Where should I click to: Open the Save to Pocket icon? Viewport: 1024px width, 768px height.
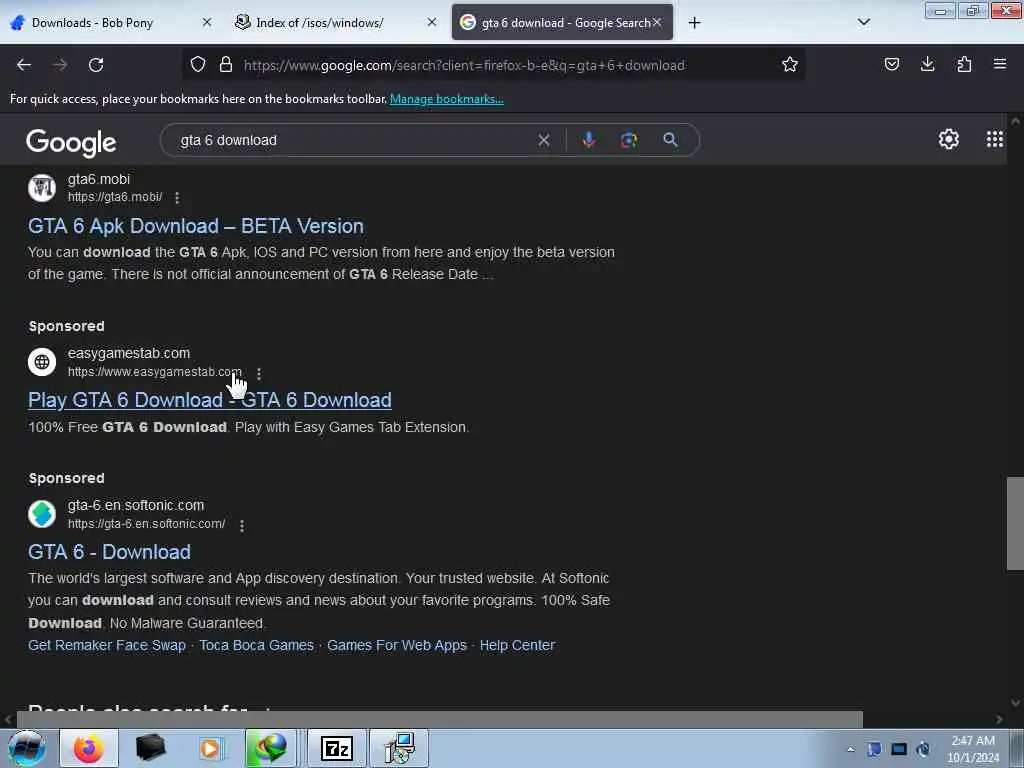891,64
